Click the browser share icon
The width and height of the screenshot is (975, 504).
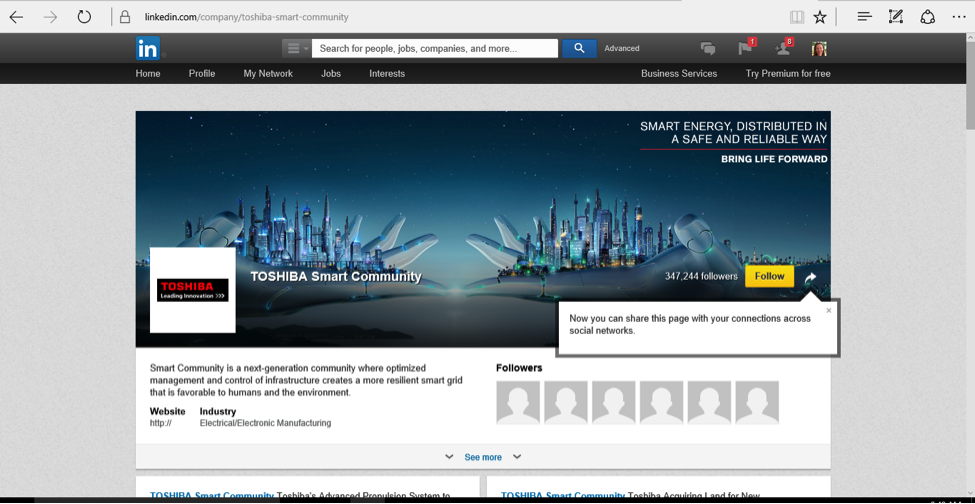pos(927,17)
